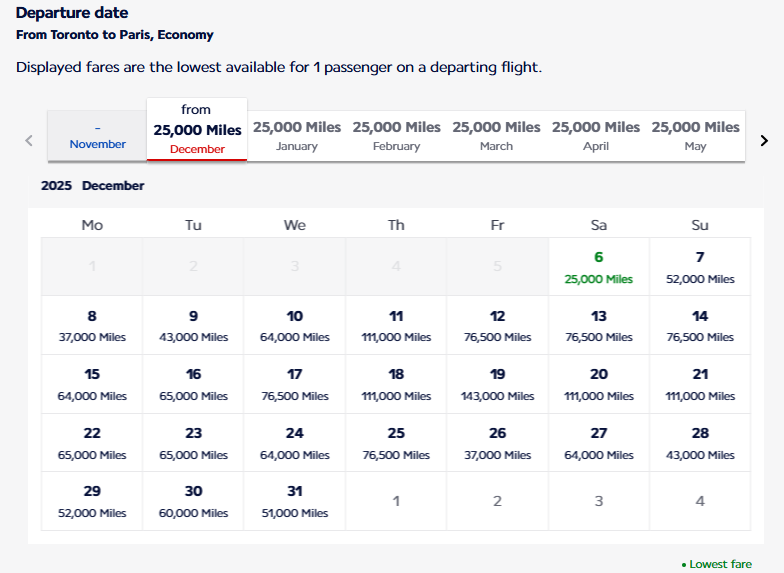Select December 16 for 65,000 Miles
This screenshot has width=784, height=573.
click(x=193, y=384)
